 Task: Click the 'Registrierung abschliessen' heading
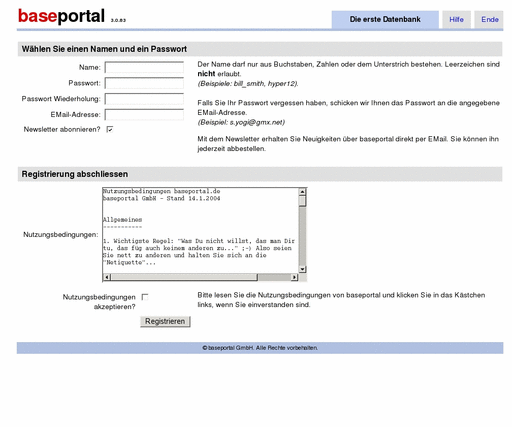75,174
